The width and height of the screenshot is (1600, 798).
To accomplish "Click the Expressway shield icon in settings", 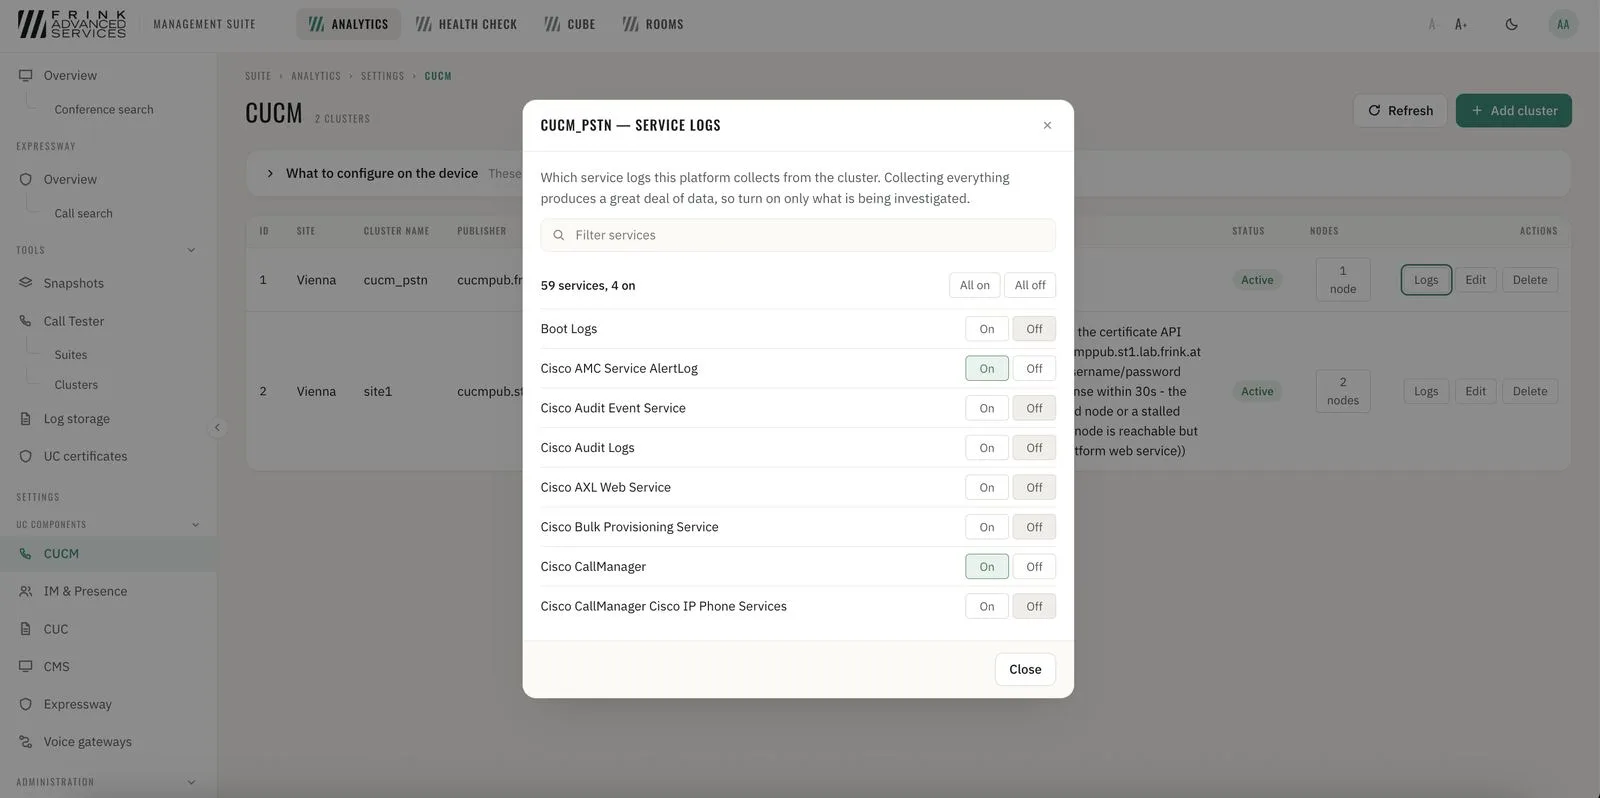I will 26,704.
